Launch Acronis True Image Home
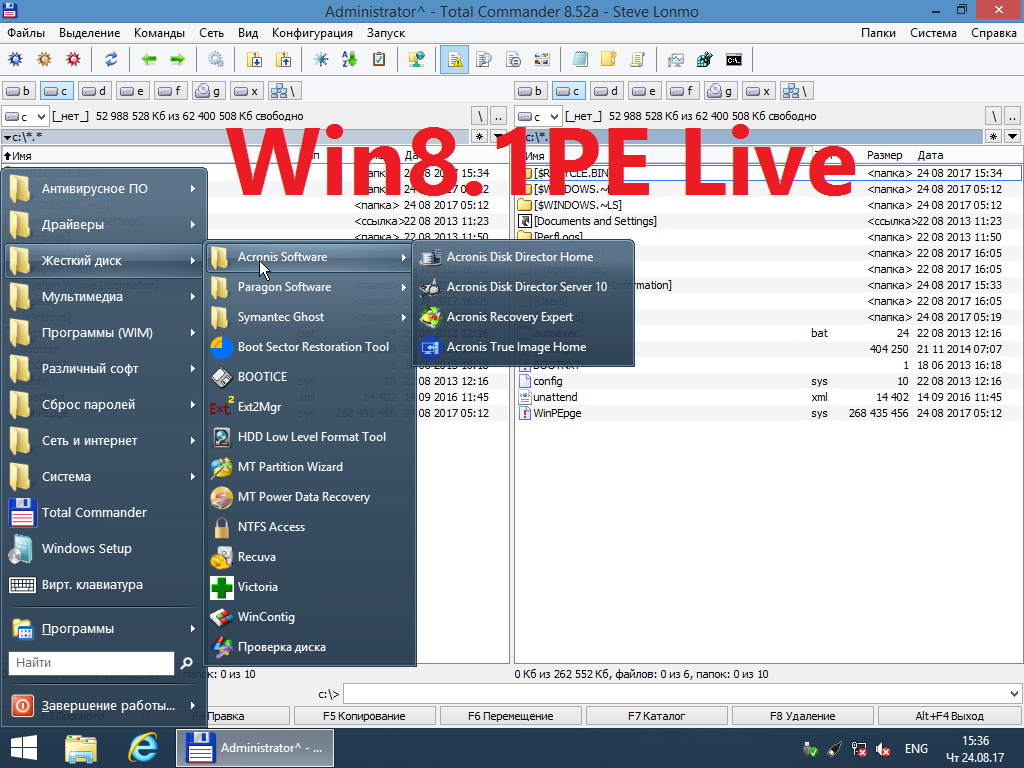The height and width of the screenshot is (768, 1024). (x=524, y=347)
